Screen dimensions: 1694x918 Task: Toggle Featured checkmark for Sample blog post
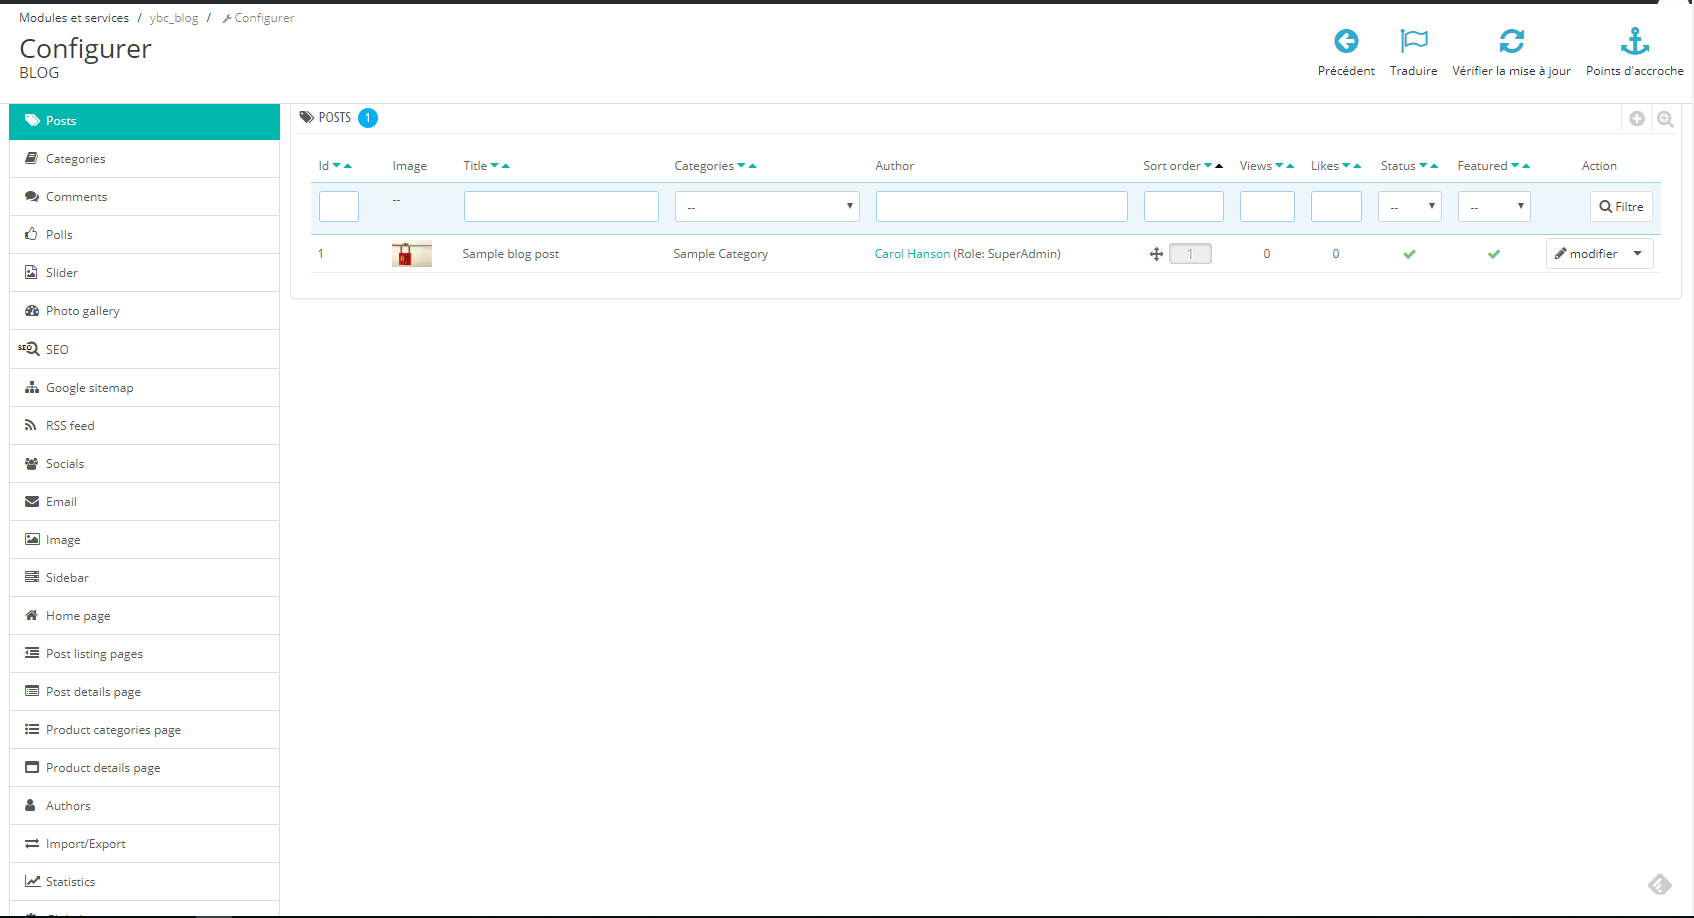(x=1494, y=254)
